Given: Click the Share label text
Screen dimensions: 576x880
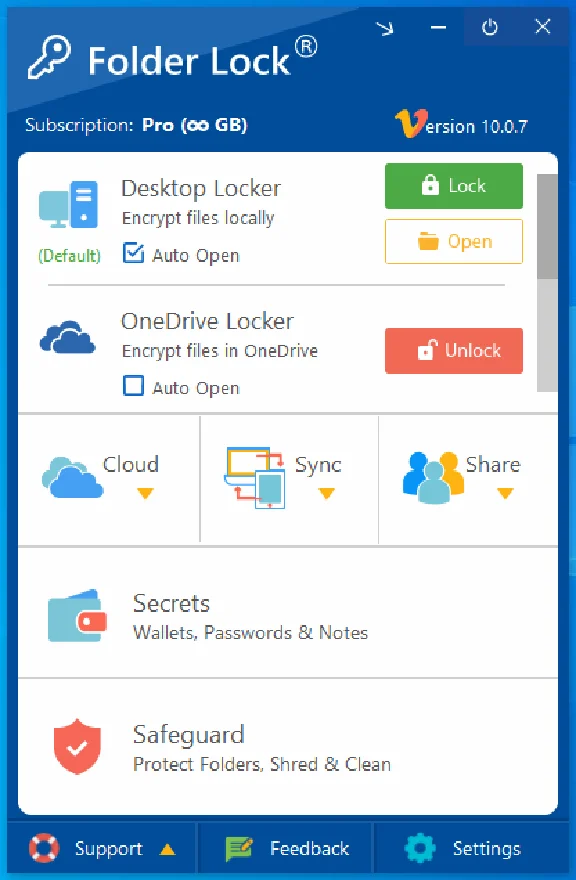Looking at the screenshot, I should pyautogui.click(x=493, y=465).
